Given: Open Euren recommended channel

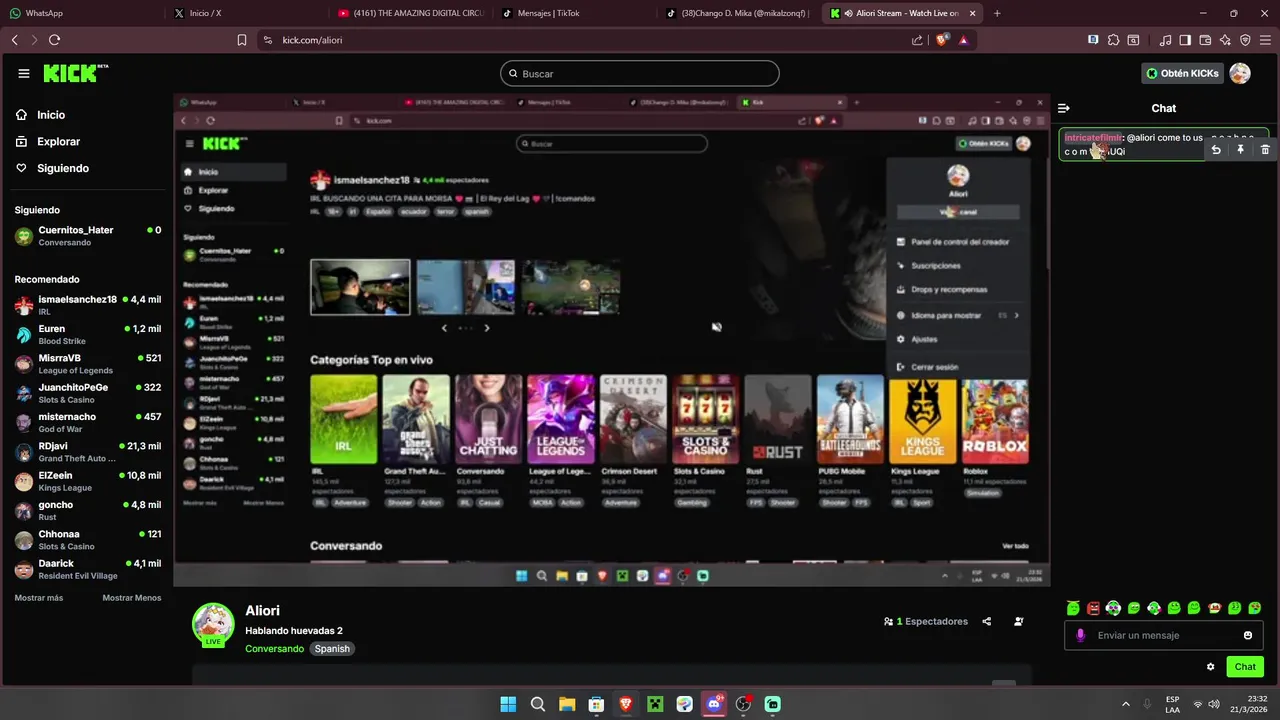Looking at the screenshot, I should (88, 335).
